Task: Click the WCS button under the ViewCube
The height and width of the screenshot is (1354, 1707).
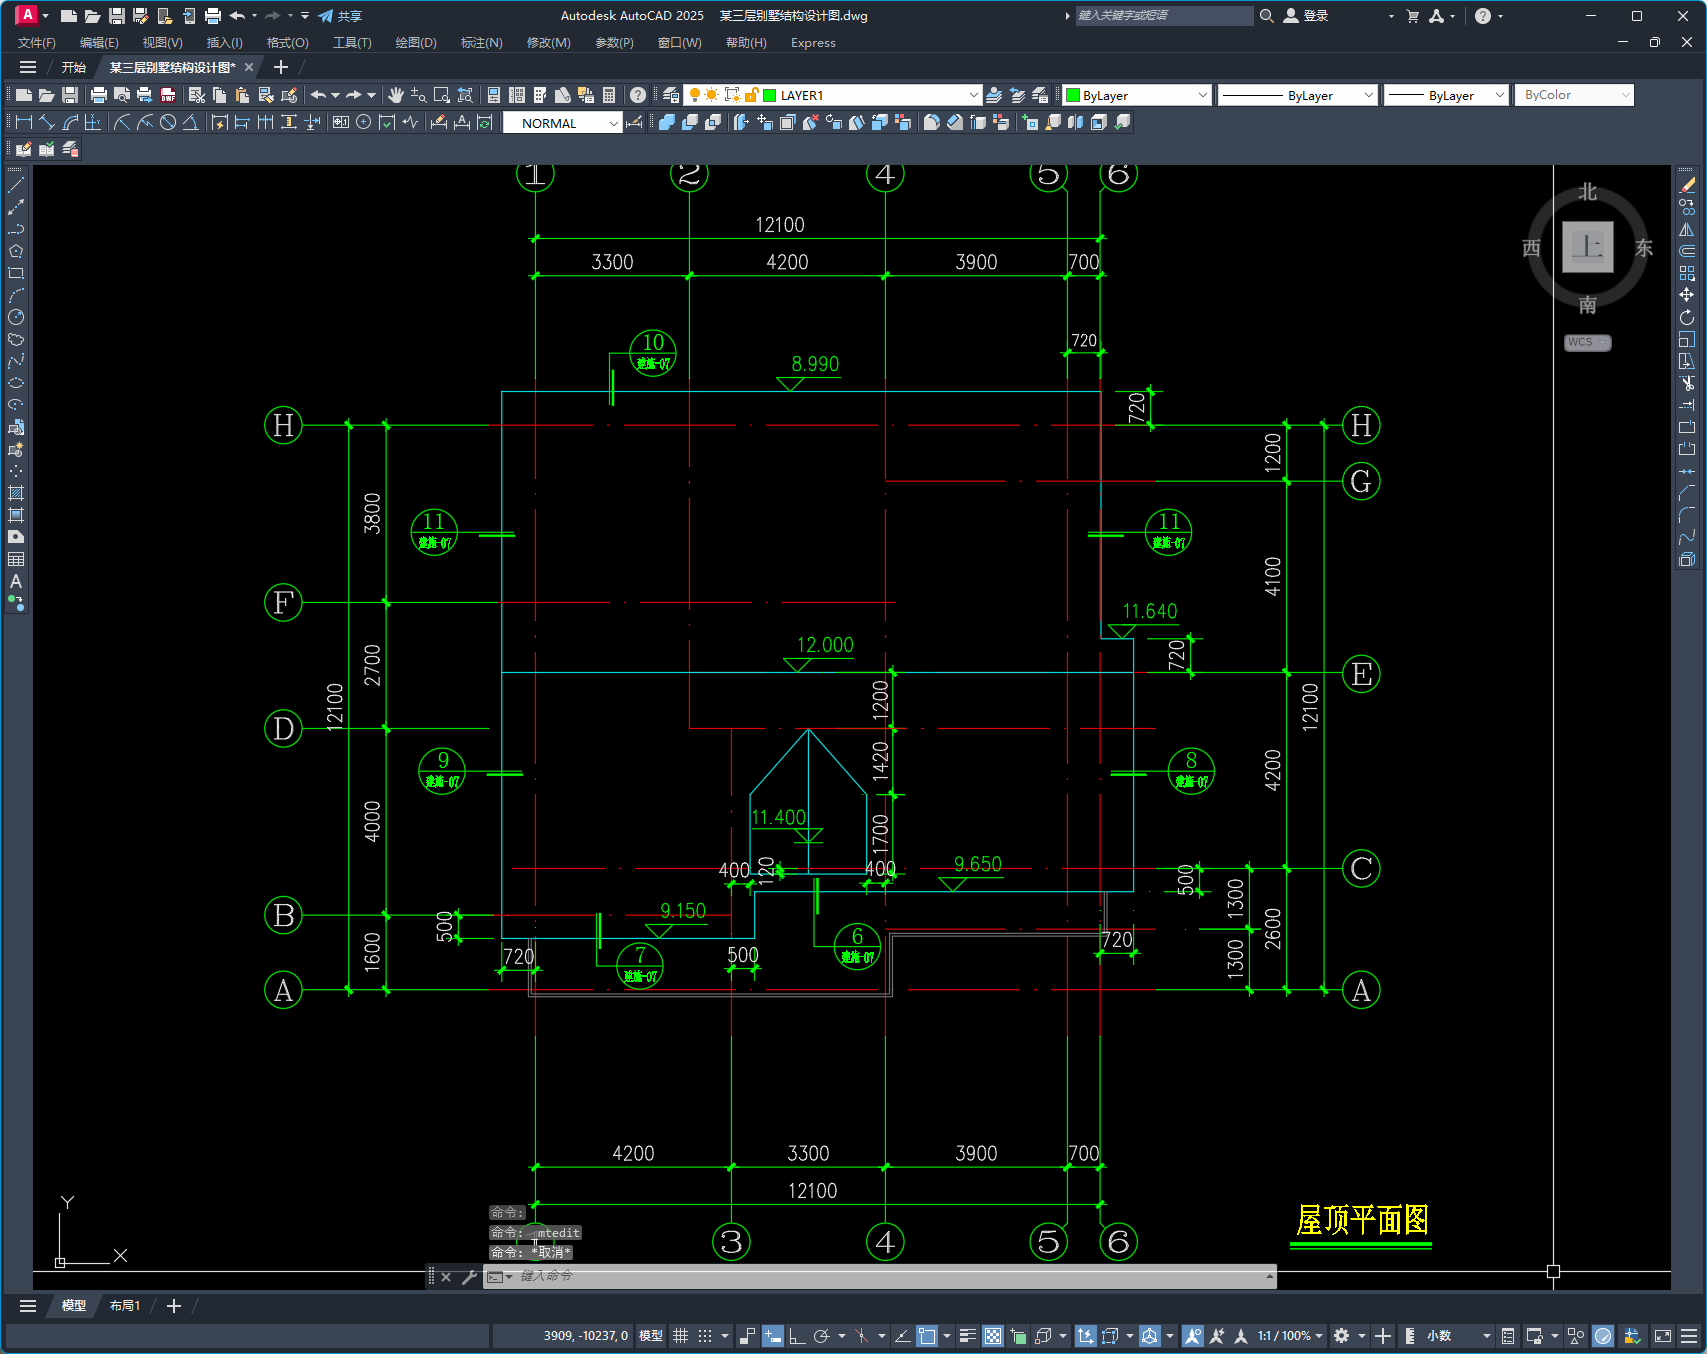Action: pyautogui.click(x=1587, y=342)
